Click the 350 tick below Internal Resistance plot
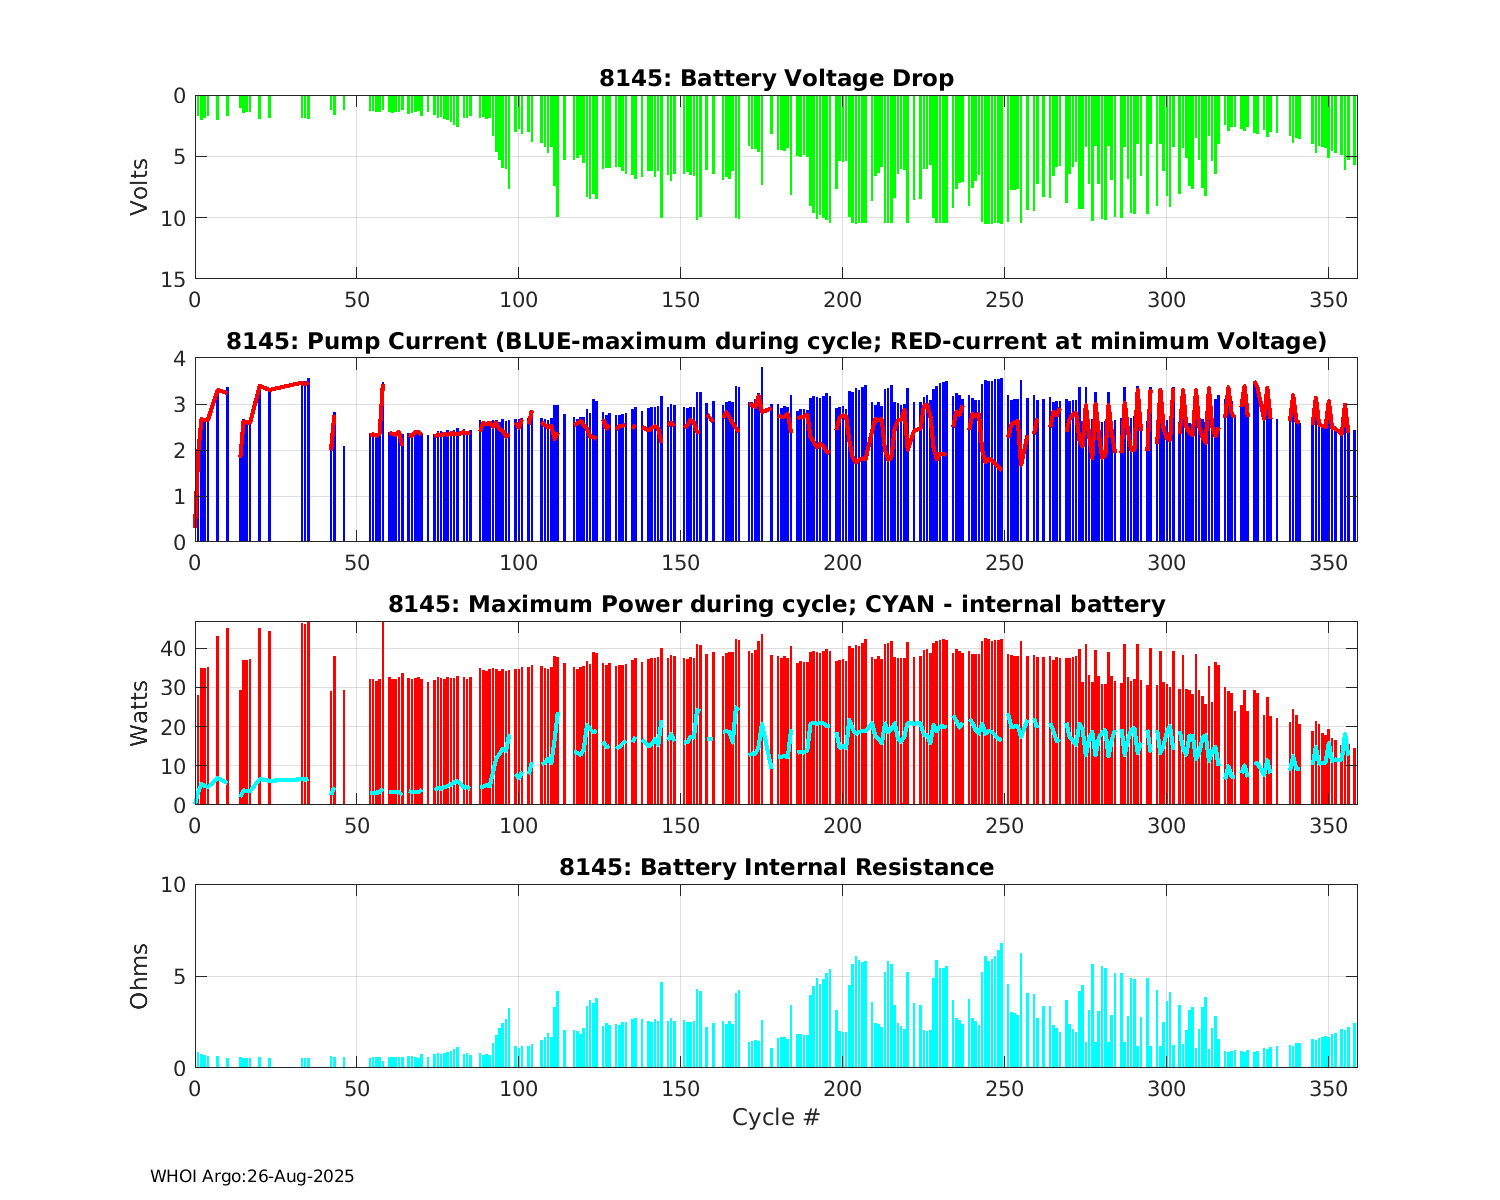 (x=1327, y=1088)
